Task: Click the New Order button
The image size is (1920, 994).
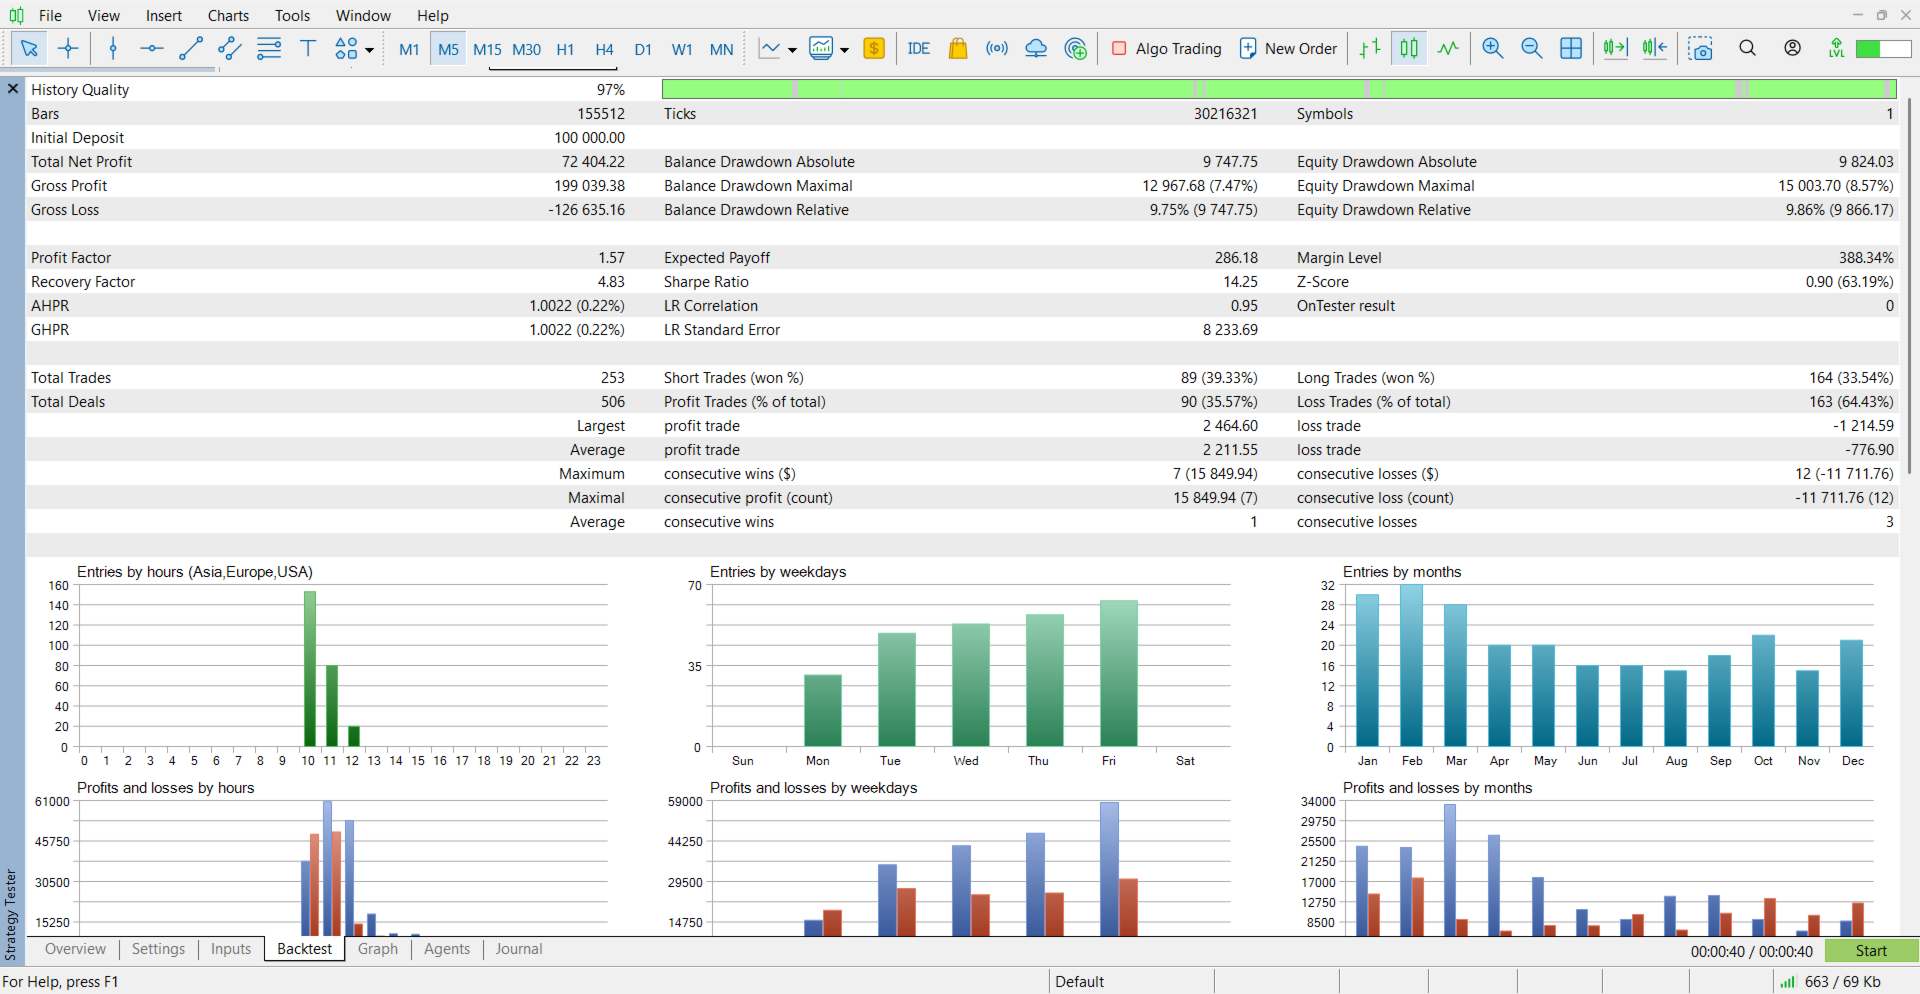Action: pyautogui.click(x=1288, y=48)
